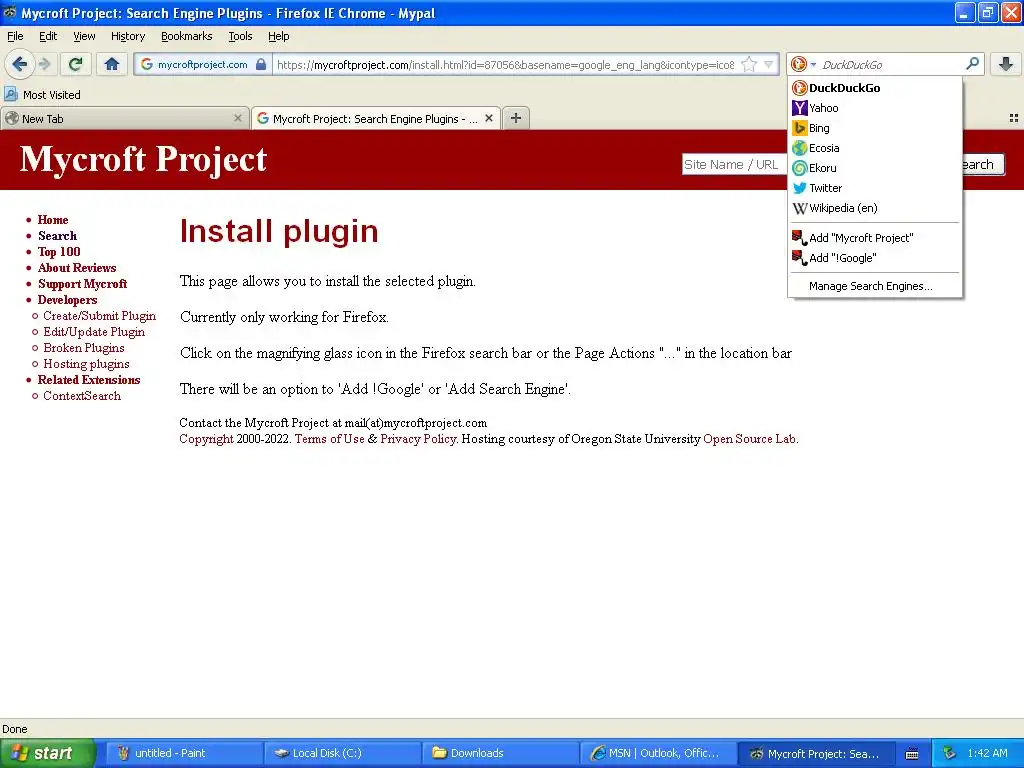Open the File menu

coord(15,37)
